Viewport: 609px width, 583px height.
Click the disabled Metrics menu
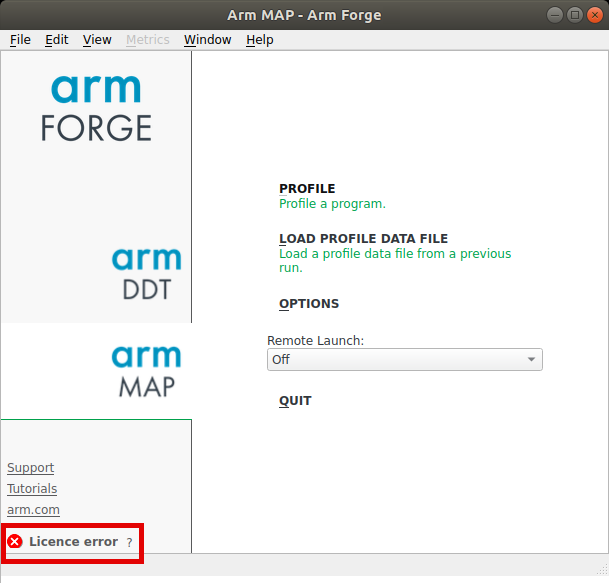[148, 40]
